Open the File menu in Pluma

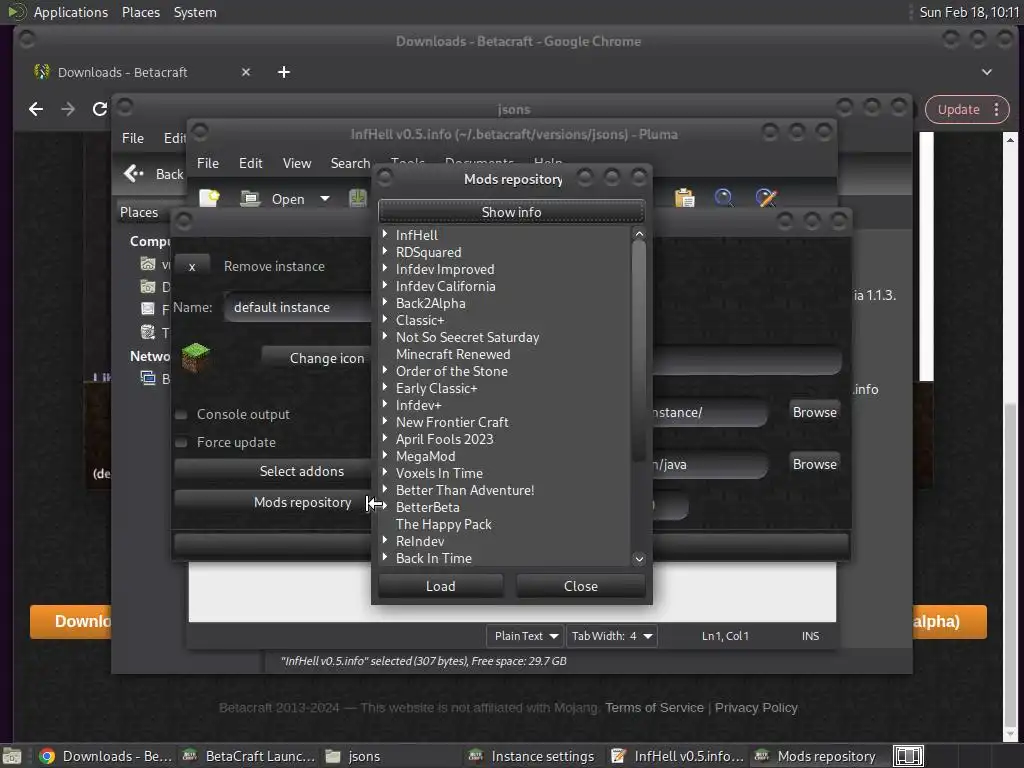[208, 163]
